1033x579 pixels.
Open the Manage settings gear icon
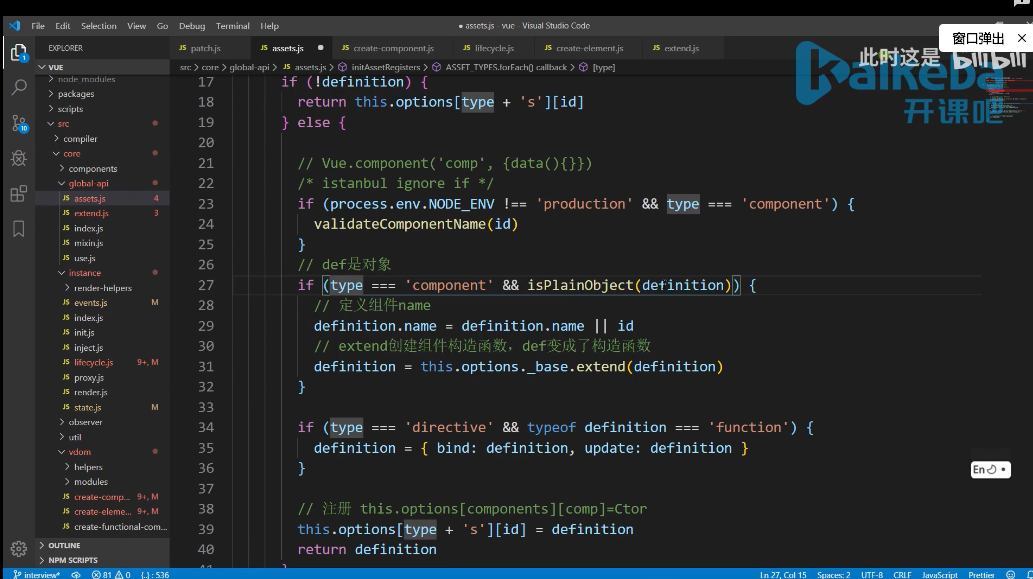pos(18,548)
